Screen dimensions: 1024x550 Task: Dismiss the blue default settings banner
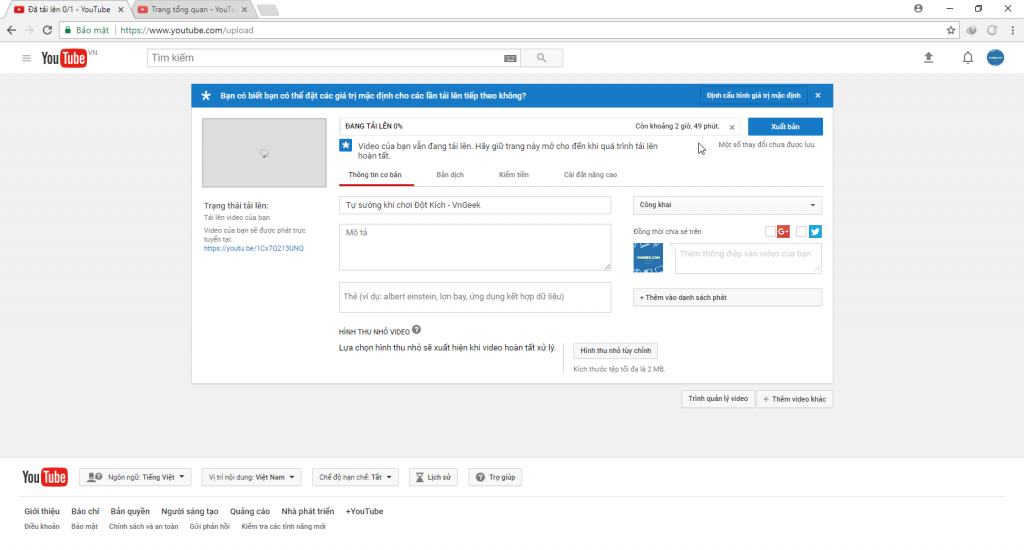(x=818, y=95)
